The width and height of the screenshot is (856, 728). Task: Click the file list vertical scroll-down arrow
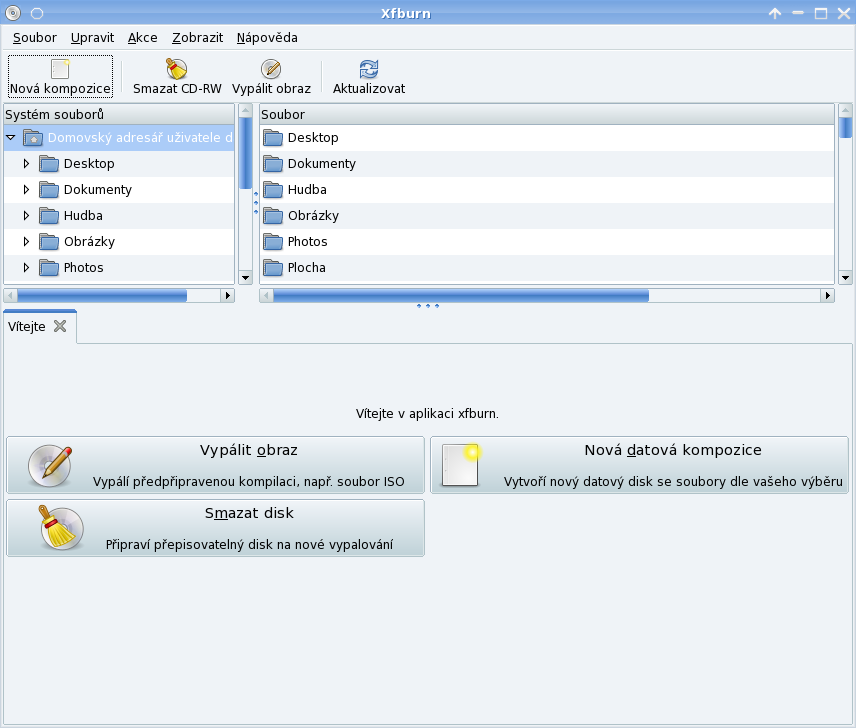click(x=846, y=278)
